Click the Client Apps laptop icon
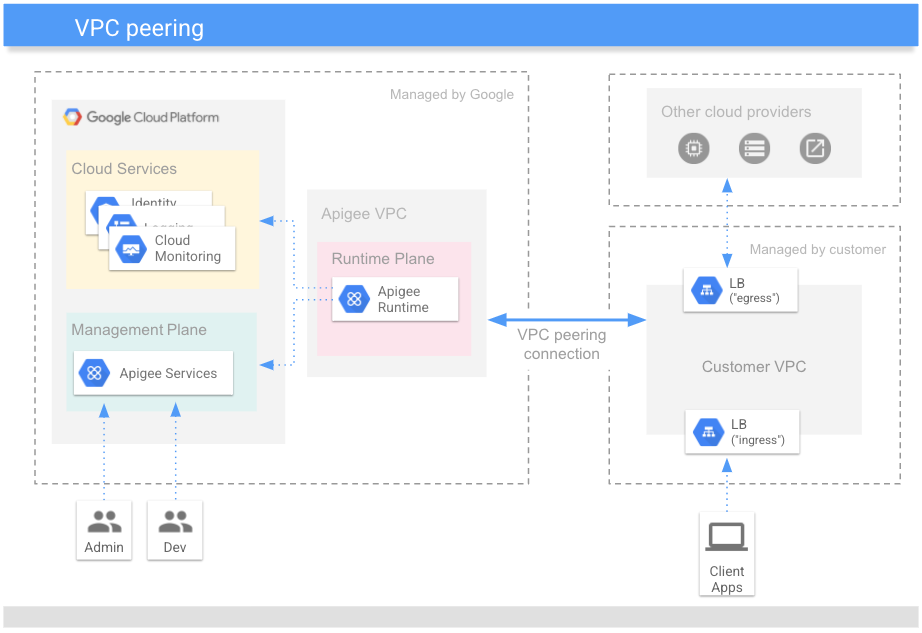The height and width of the screenshot is (633, 922). (727, 538)
